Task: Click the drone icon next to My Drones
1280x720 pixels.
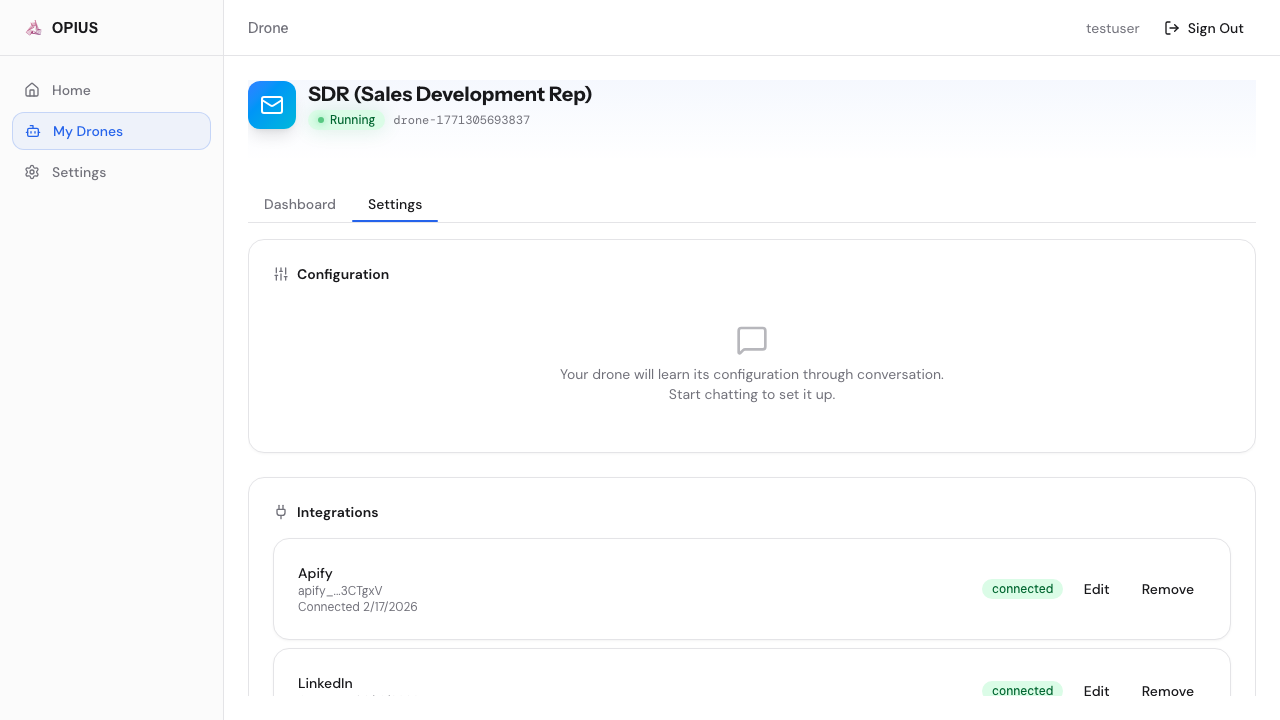Action: pyautogui.click(x=31, y=131)
